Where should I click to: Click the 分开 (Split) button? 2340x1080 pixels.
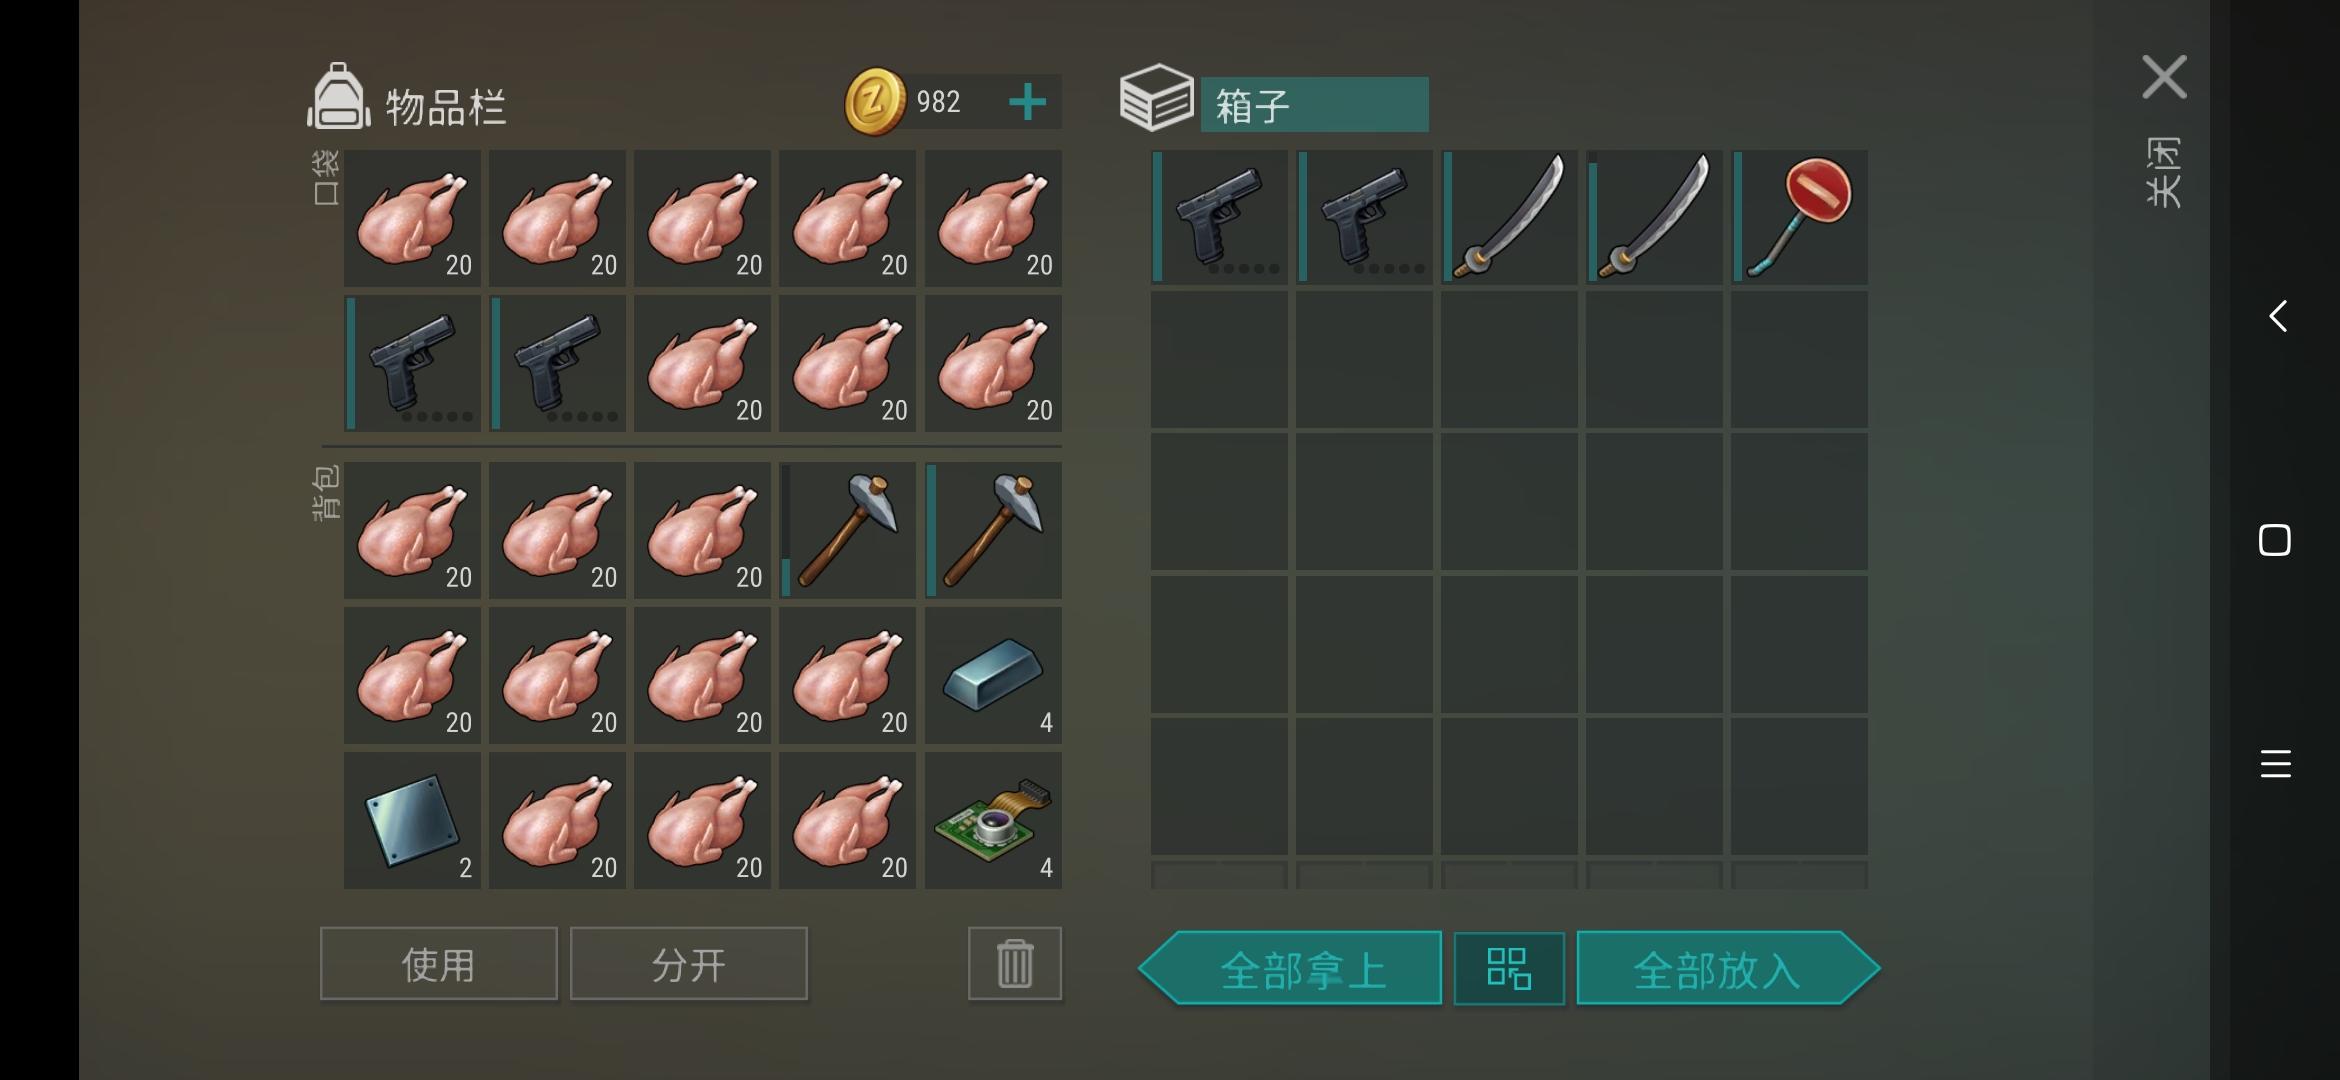[688, 964]
